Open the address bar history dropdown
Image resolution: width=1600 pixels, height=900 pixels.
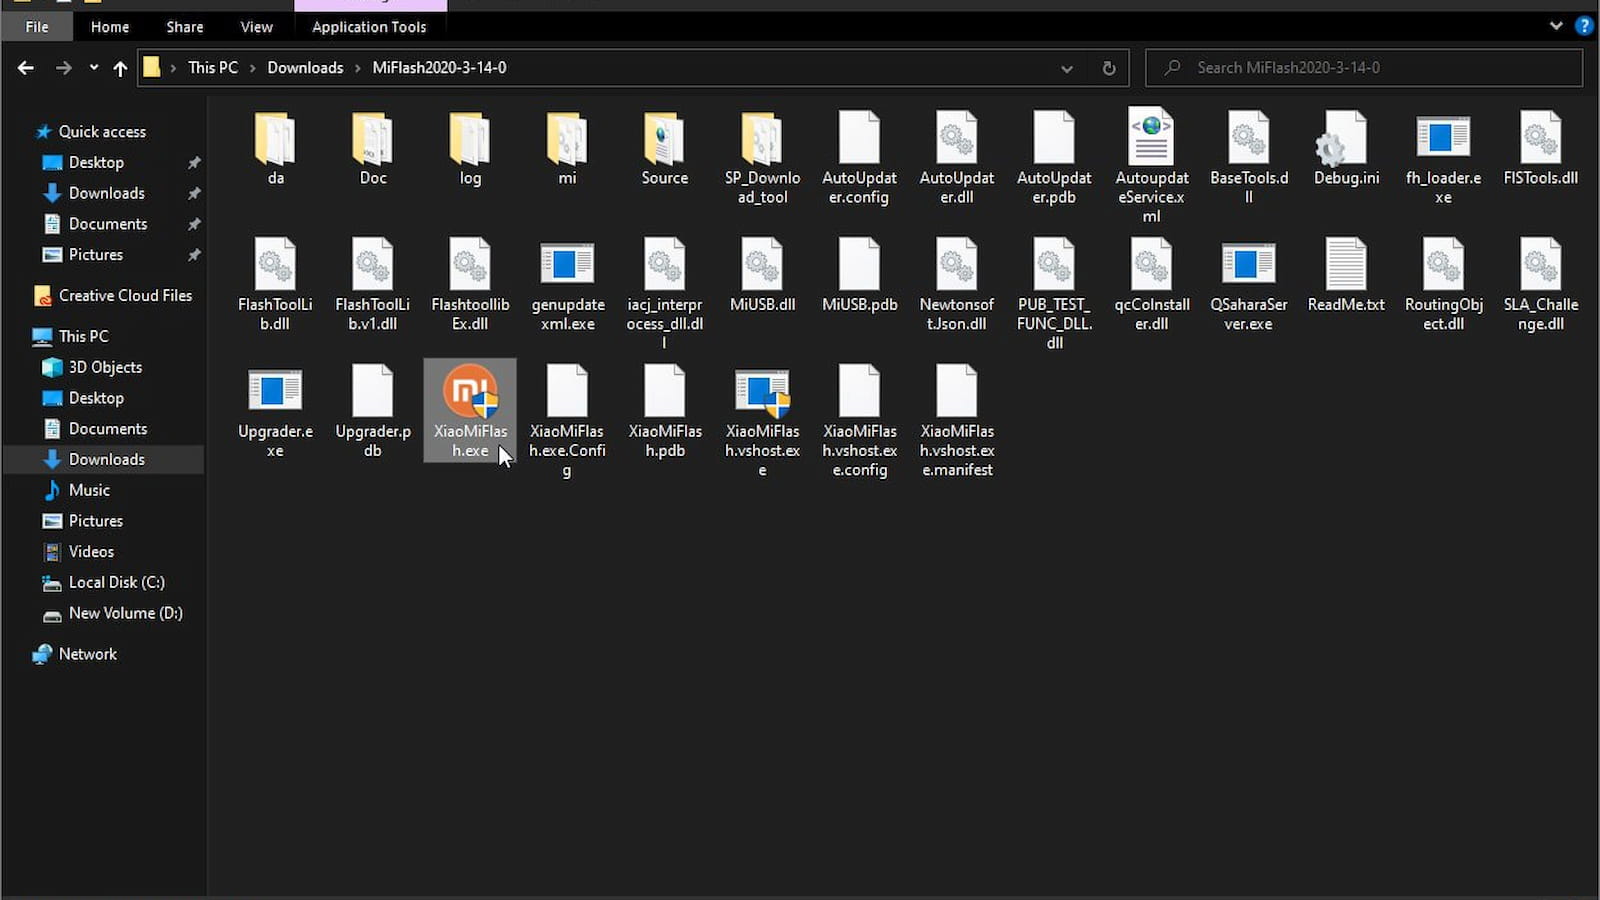point(1067,68)
